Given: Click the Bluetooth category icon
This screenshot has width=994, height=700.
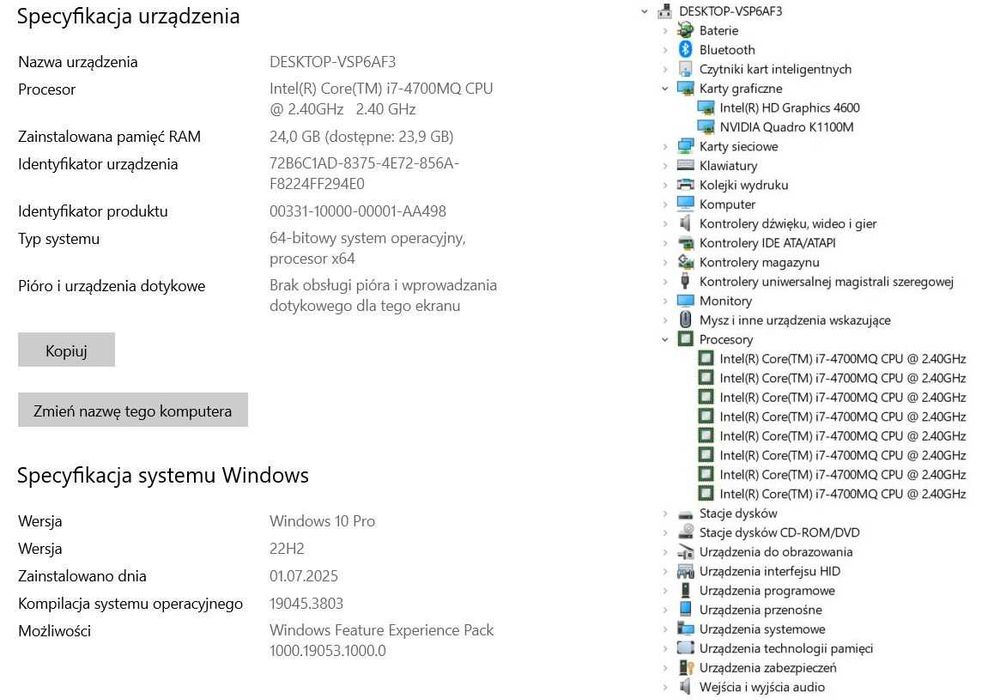Looking at the screenshot, I should (x=685, y=49).
